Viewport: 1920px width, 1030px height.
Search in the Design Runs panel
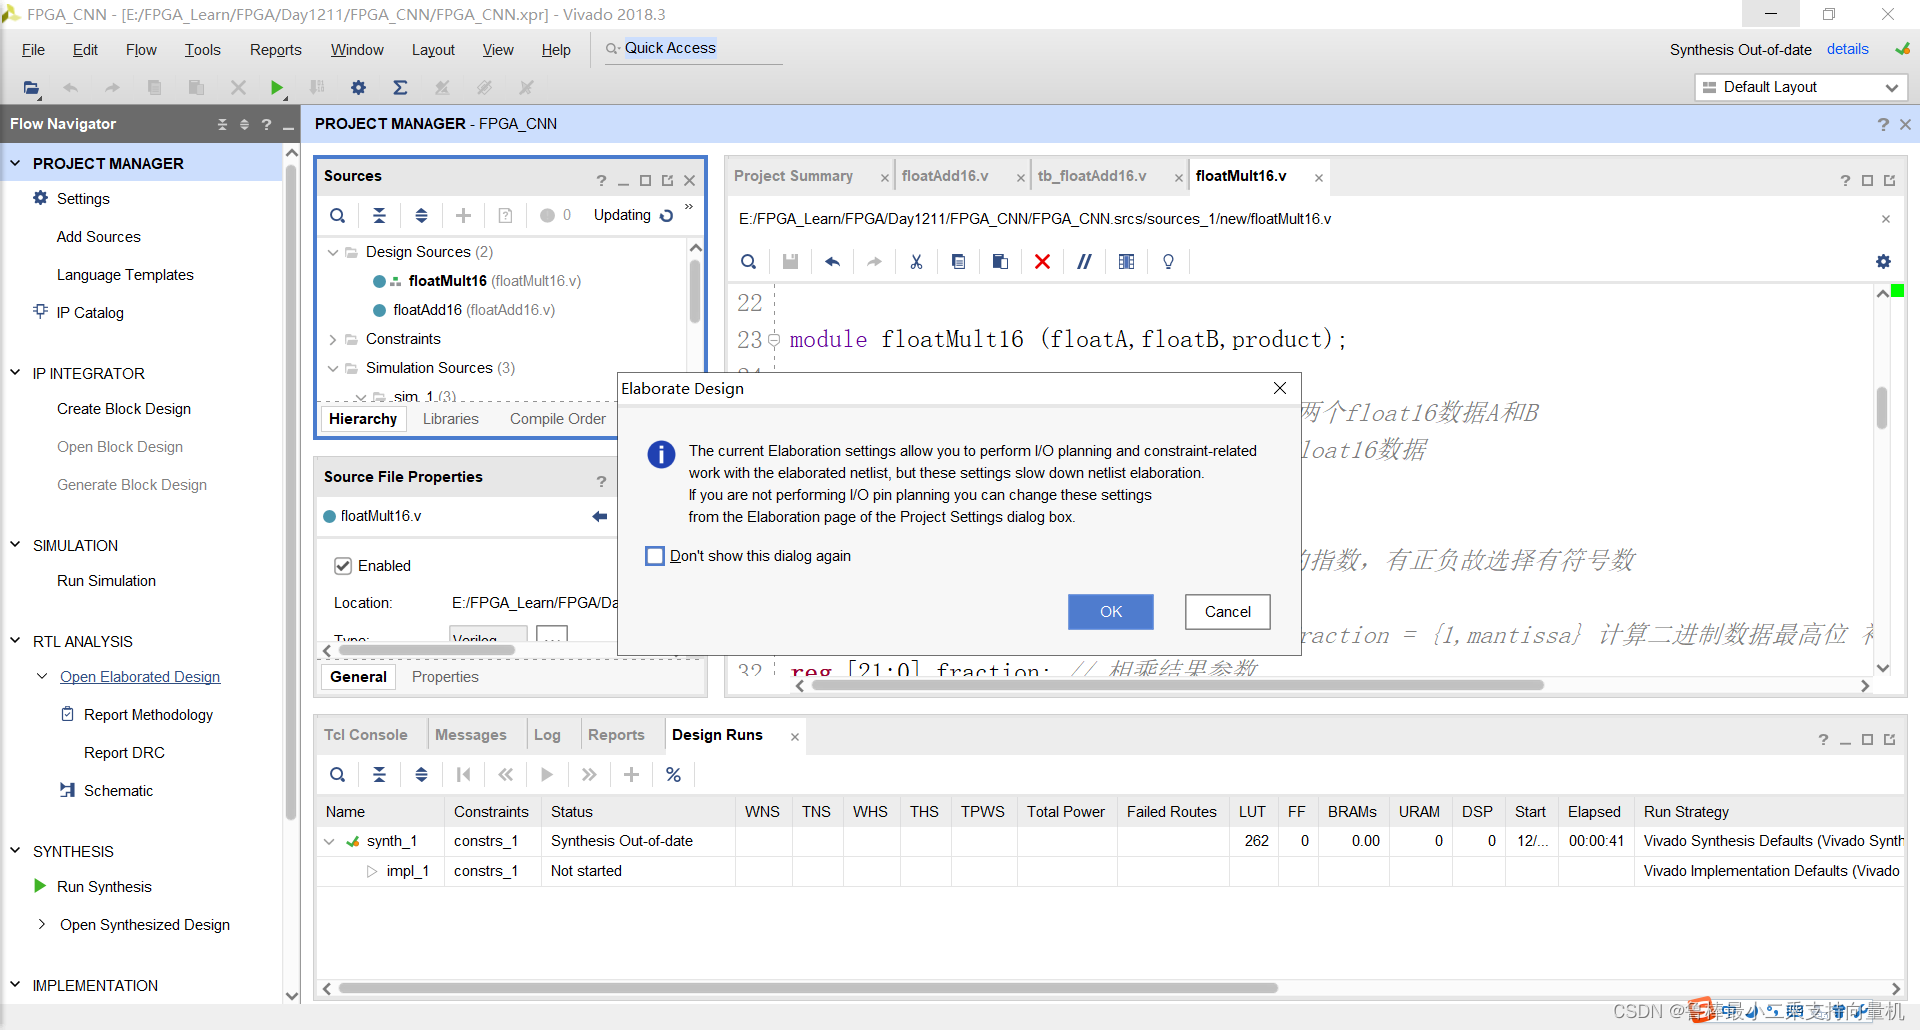tap(338, 775)
